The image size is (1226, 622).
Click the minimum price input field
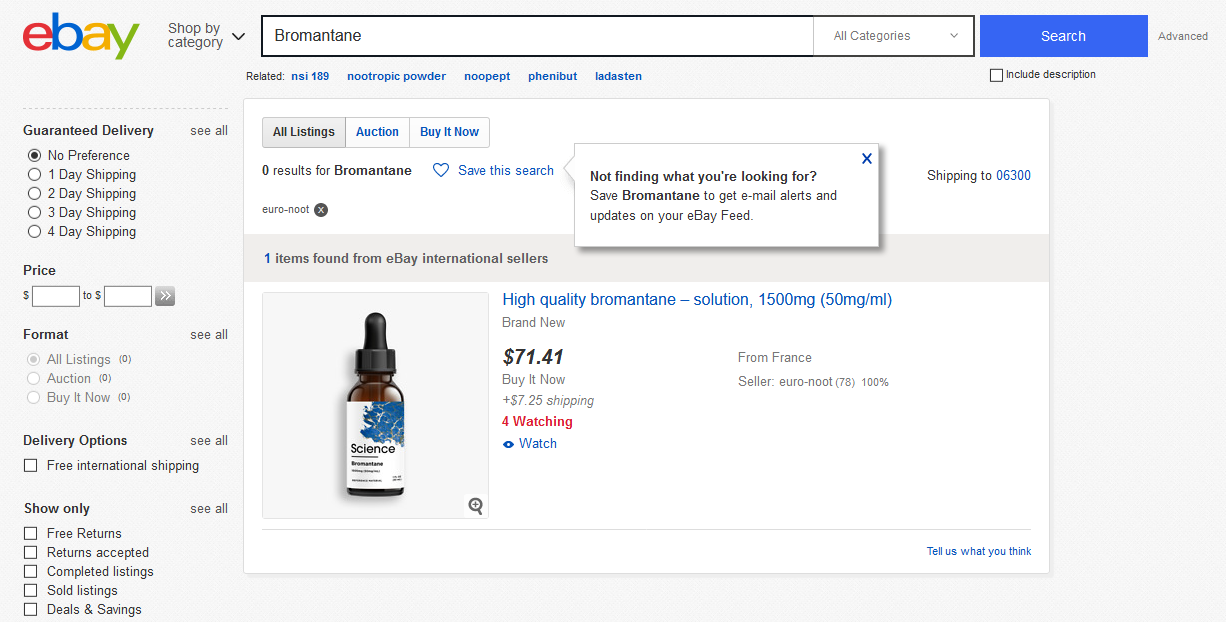[56, 296]
